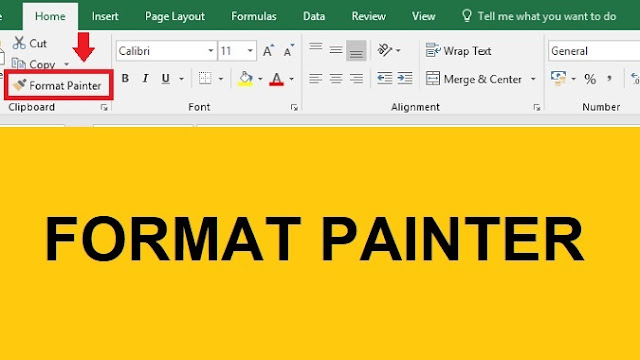This screenshot has height=360, width=640.
Task: Open Orientation dropdown arrow
Action: tap(398, 51)
